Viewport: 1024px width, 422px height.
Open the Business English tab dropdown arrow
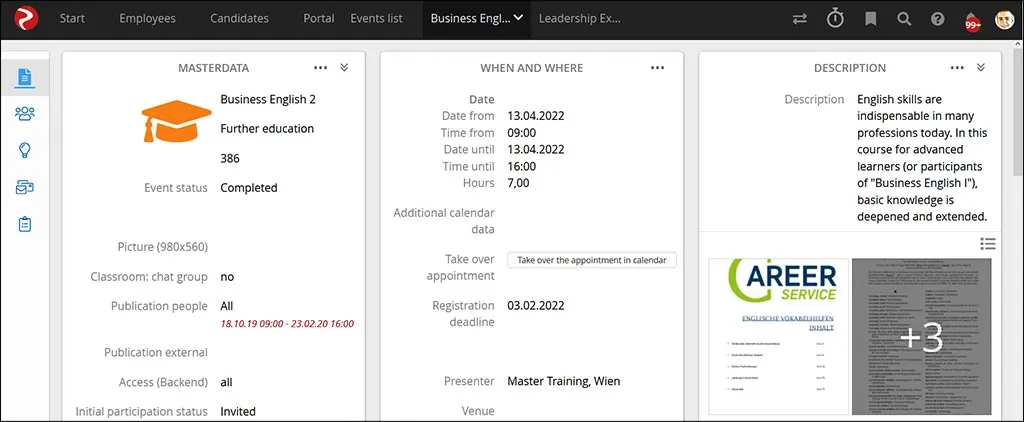point(518,19)
